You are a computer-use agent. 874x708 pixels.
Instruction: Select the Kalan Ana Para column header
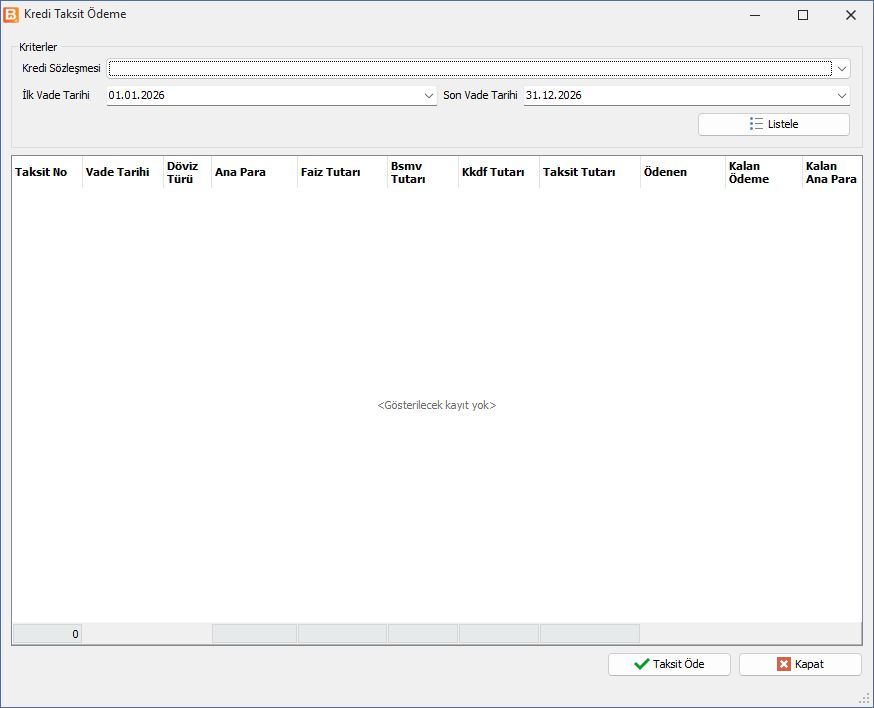(832, 172)
